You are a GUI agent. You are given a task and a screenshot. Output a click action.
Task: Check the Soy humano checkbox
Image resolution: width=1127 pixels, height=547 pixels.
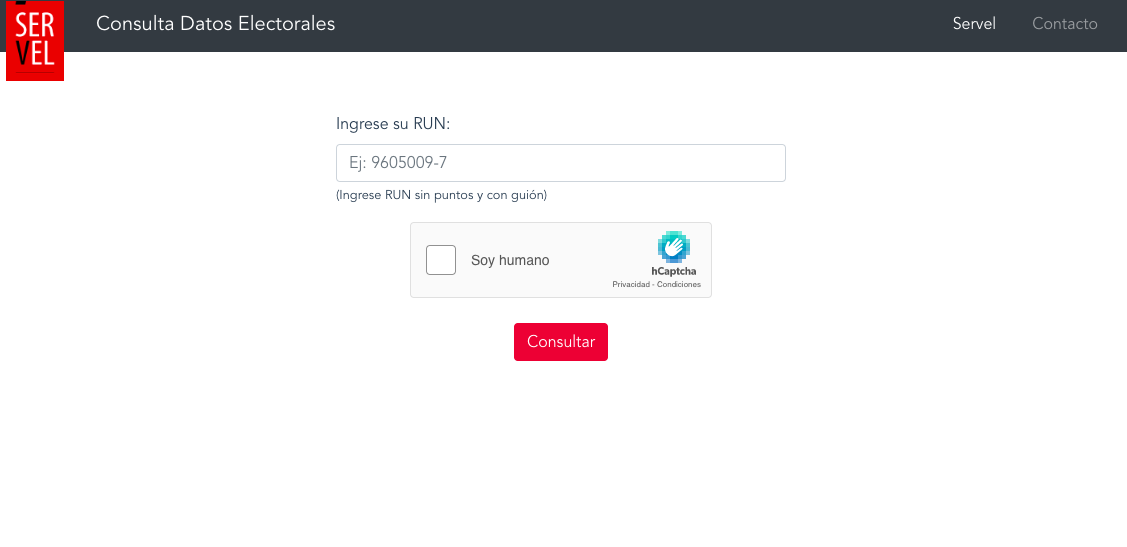pyautogui.click(x=441, y=260)
